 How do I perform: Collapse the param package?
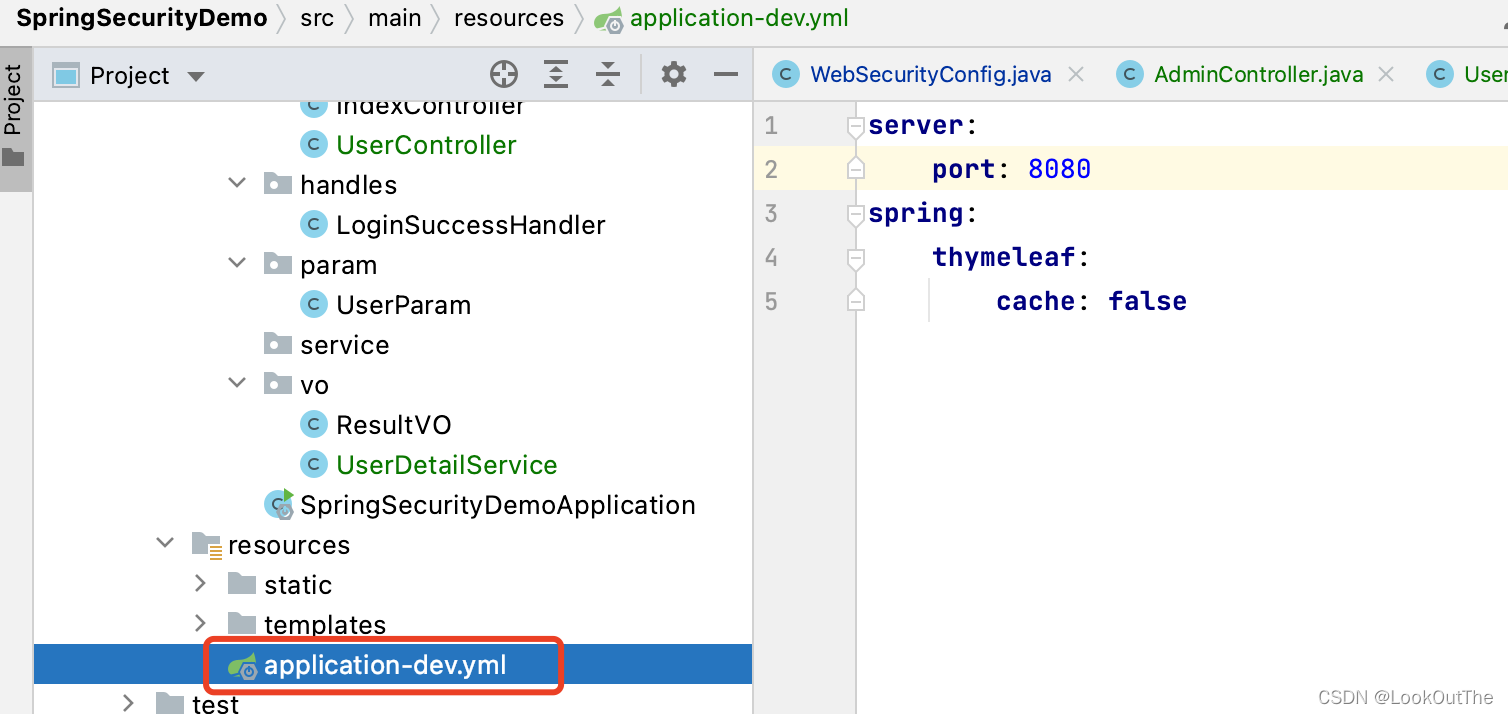[x=237, y=264]
